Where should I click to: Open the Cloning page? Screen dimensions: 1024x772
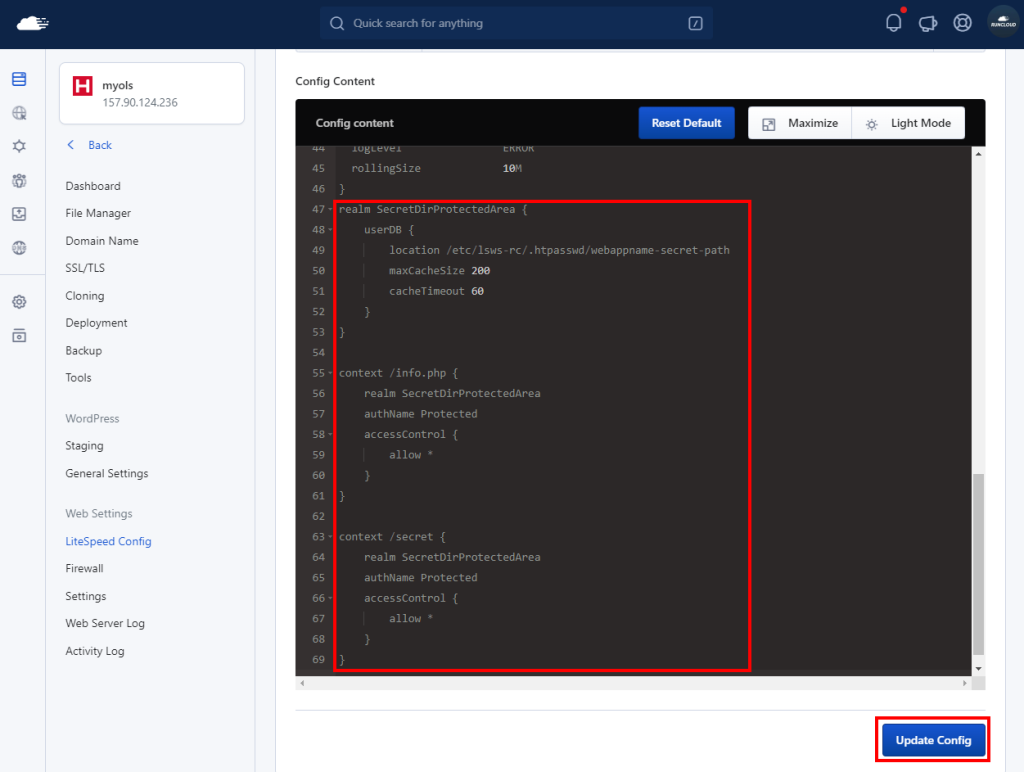84,296
